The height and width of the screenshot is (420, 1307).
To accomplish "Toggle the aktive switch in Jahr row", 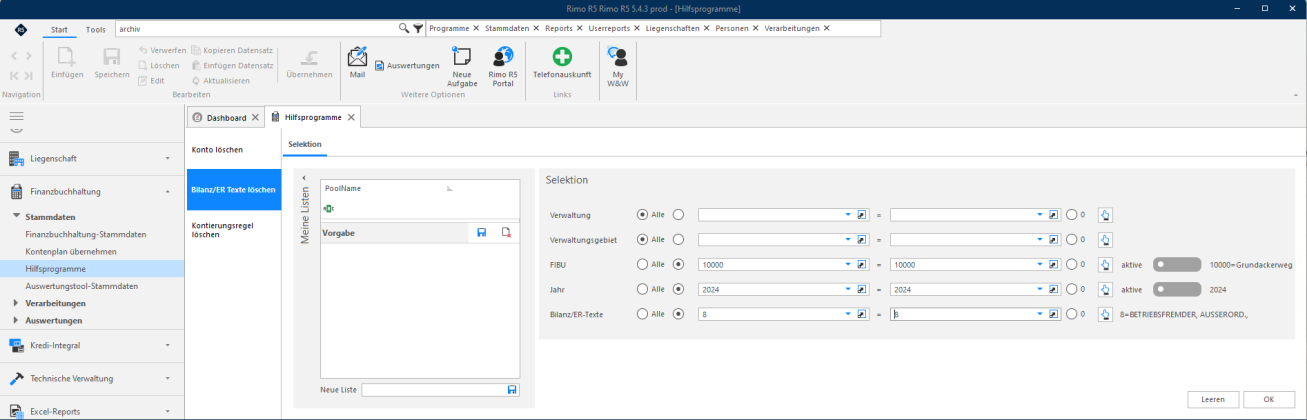I will click(x=1177, y=289).
